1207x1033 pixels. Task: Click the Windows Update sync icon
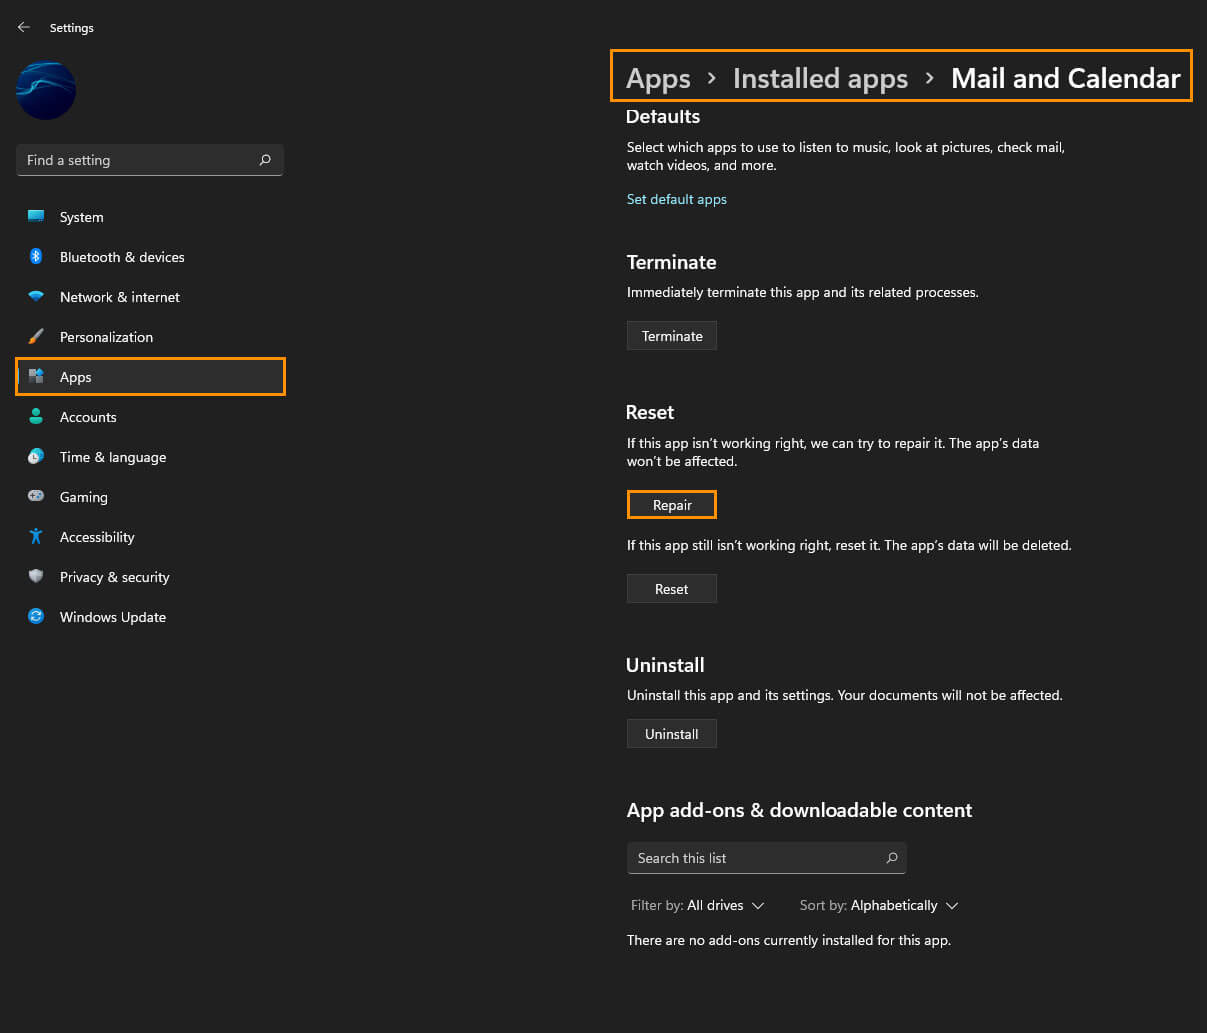[x=36, y=617]
